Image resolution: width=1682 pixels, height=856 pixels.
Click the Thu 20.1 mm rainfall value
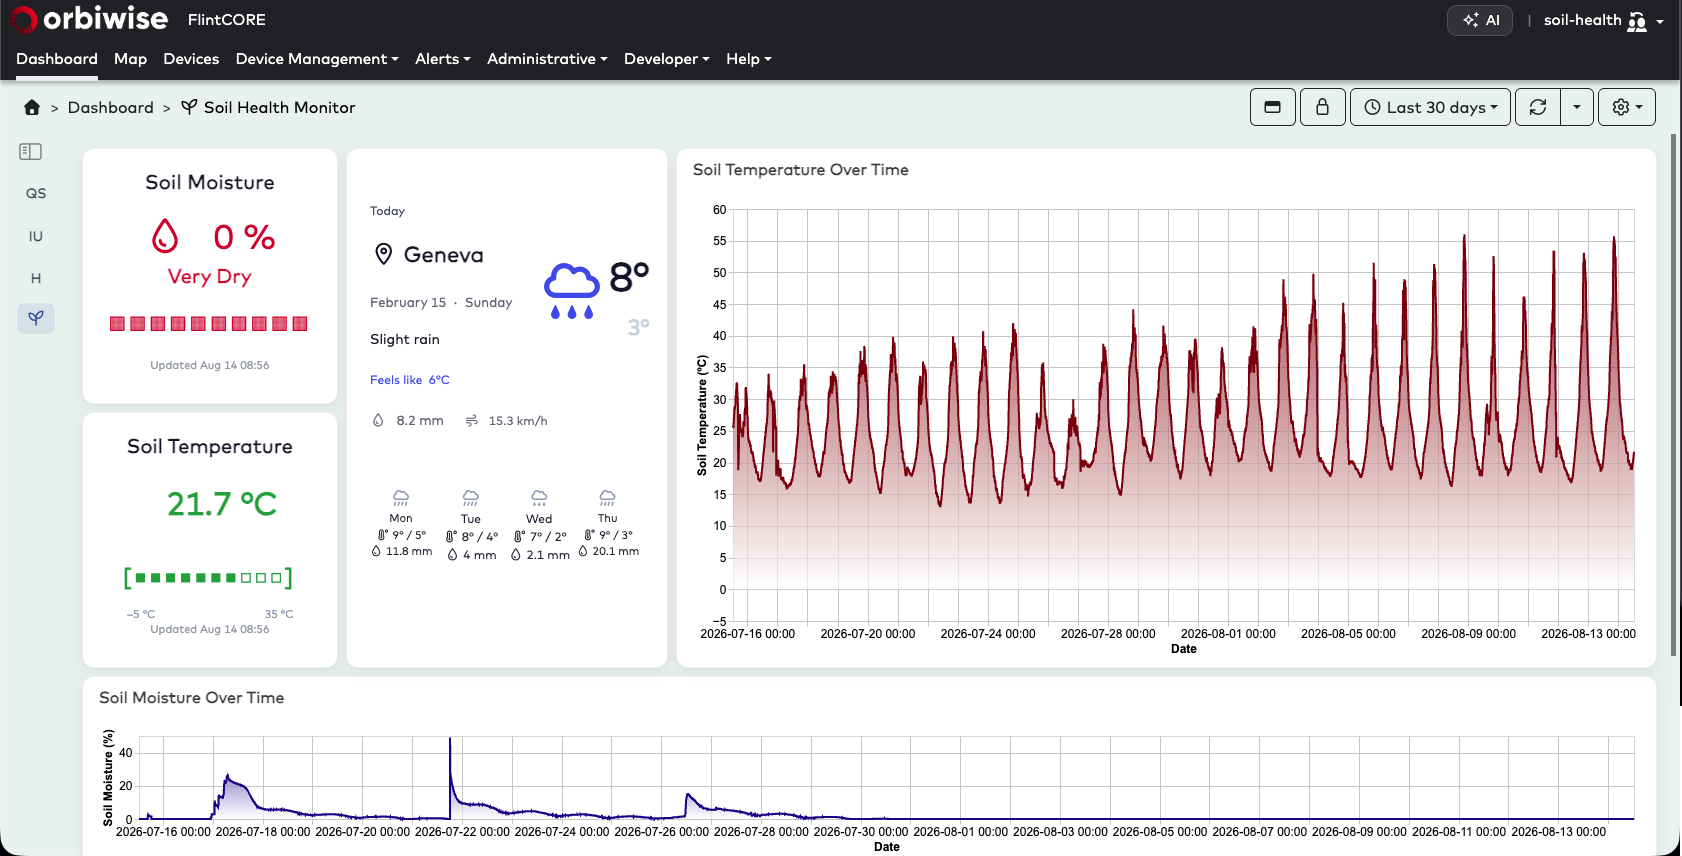coord(616,551)
